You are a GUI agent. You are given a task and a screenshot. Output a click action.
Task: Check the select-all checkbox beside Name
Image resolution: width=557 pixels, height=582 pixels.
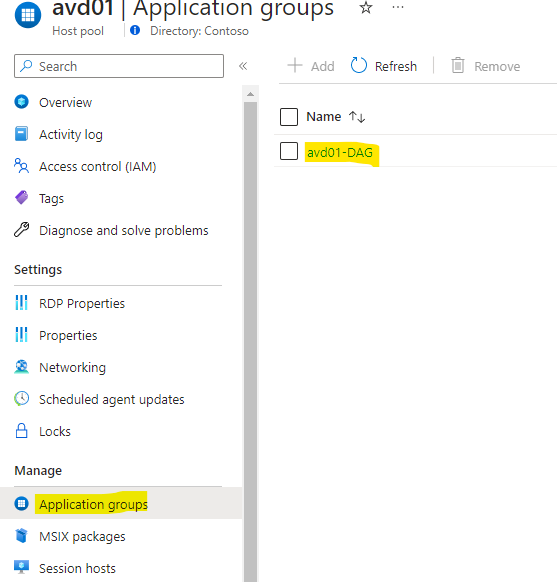(289, 117)
